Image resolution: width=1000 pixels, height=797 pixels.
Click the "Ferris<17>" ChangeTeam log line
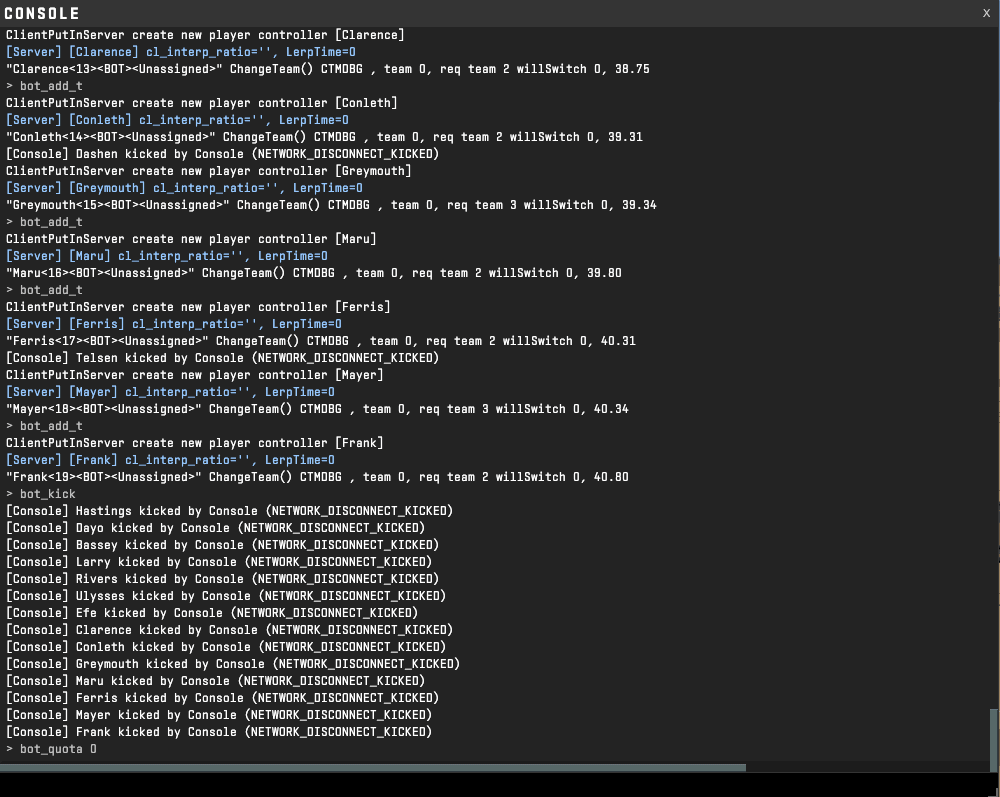click(x=320, y=341)
